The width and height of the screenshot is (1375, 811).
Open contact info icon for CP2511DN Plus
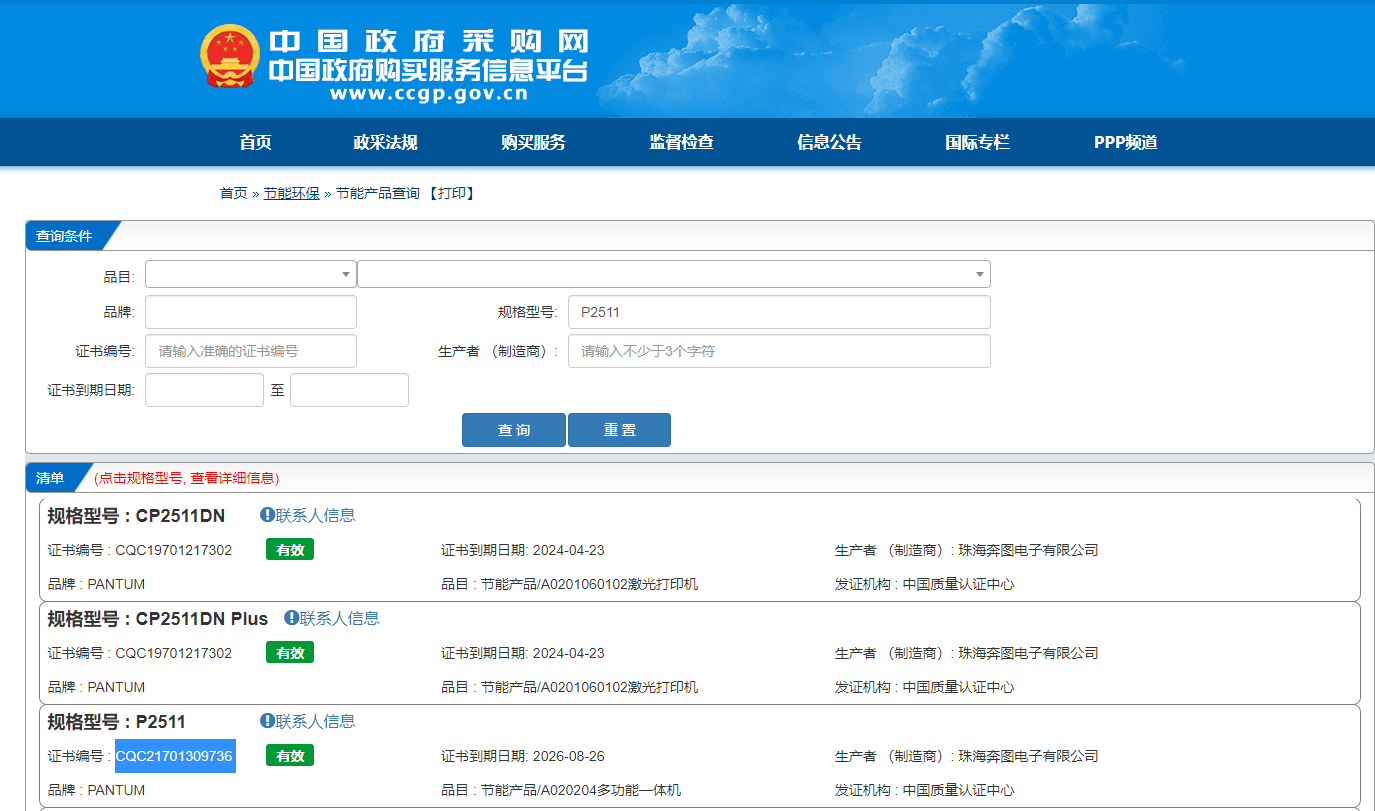[x=291, y=618]
